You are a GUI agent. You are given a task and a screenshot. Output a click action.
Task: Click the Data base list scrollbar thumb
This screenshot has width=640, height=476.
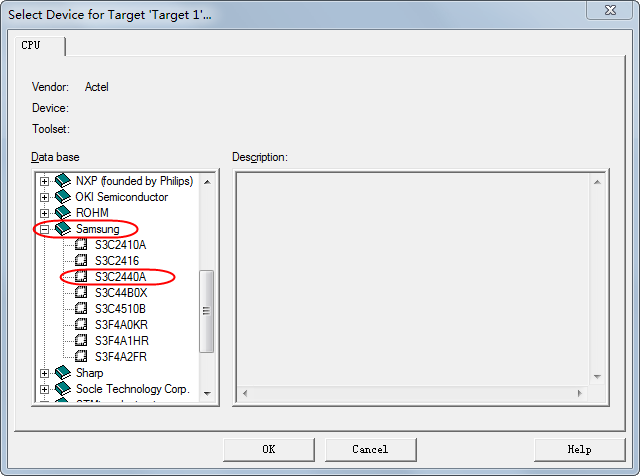coord(207,311)
